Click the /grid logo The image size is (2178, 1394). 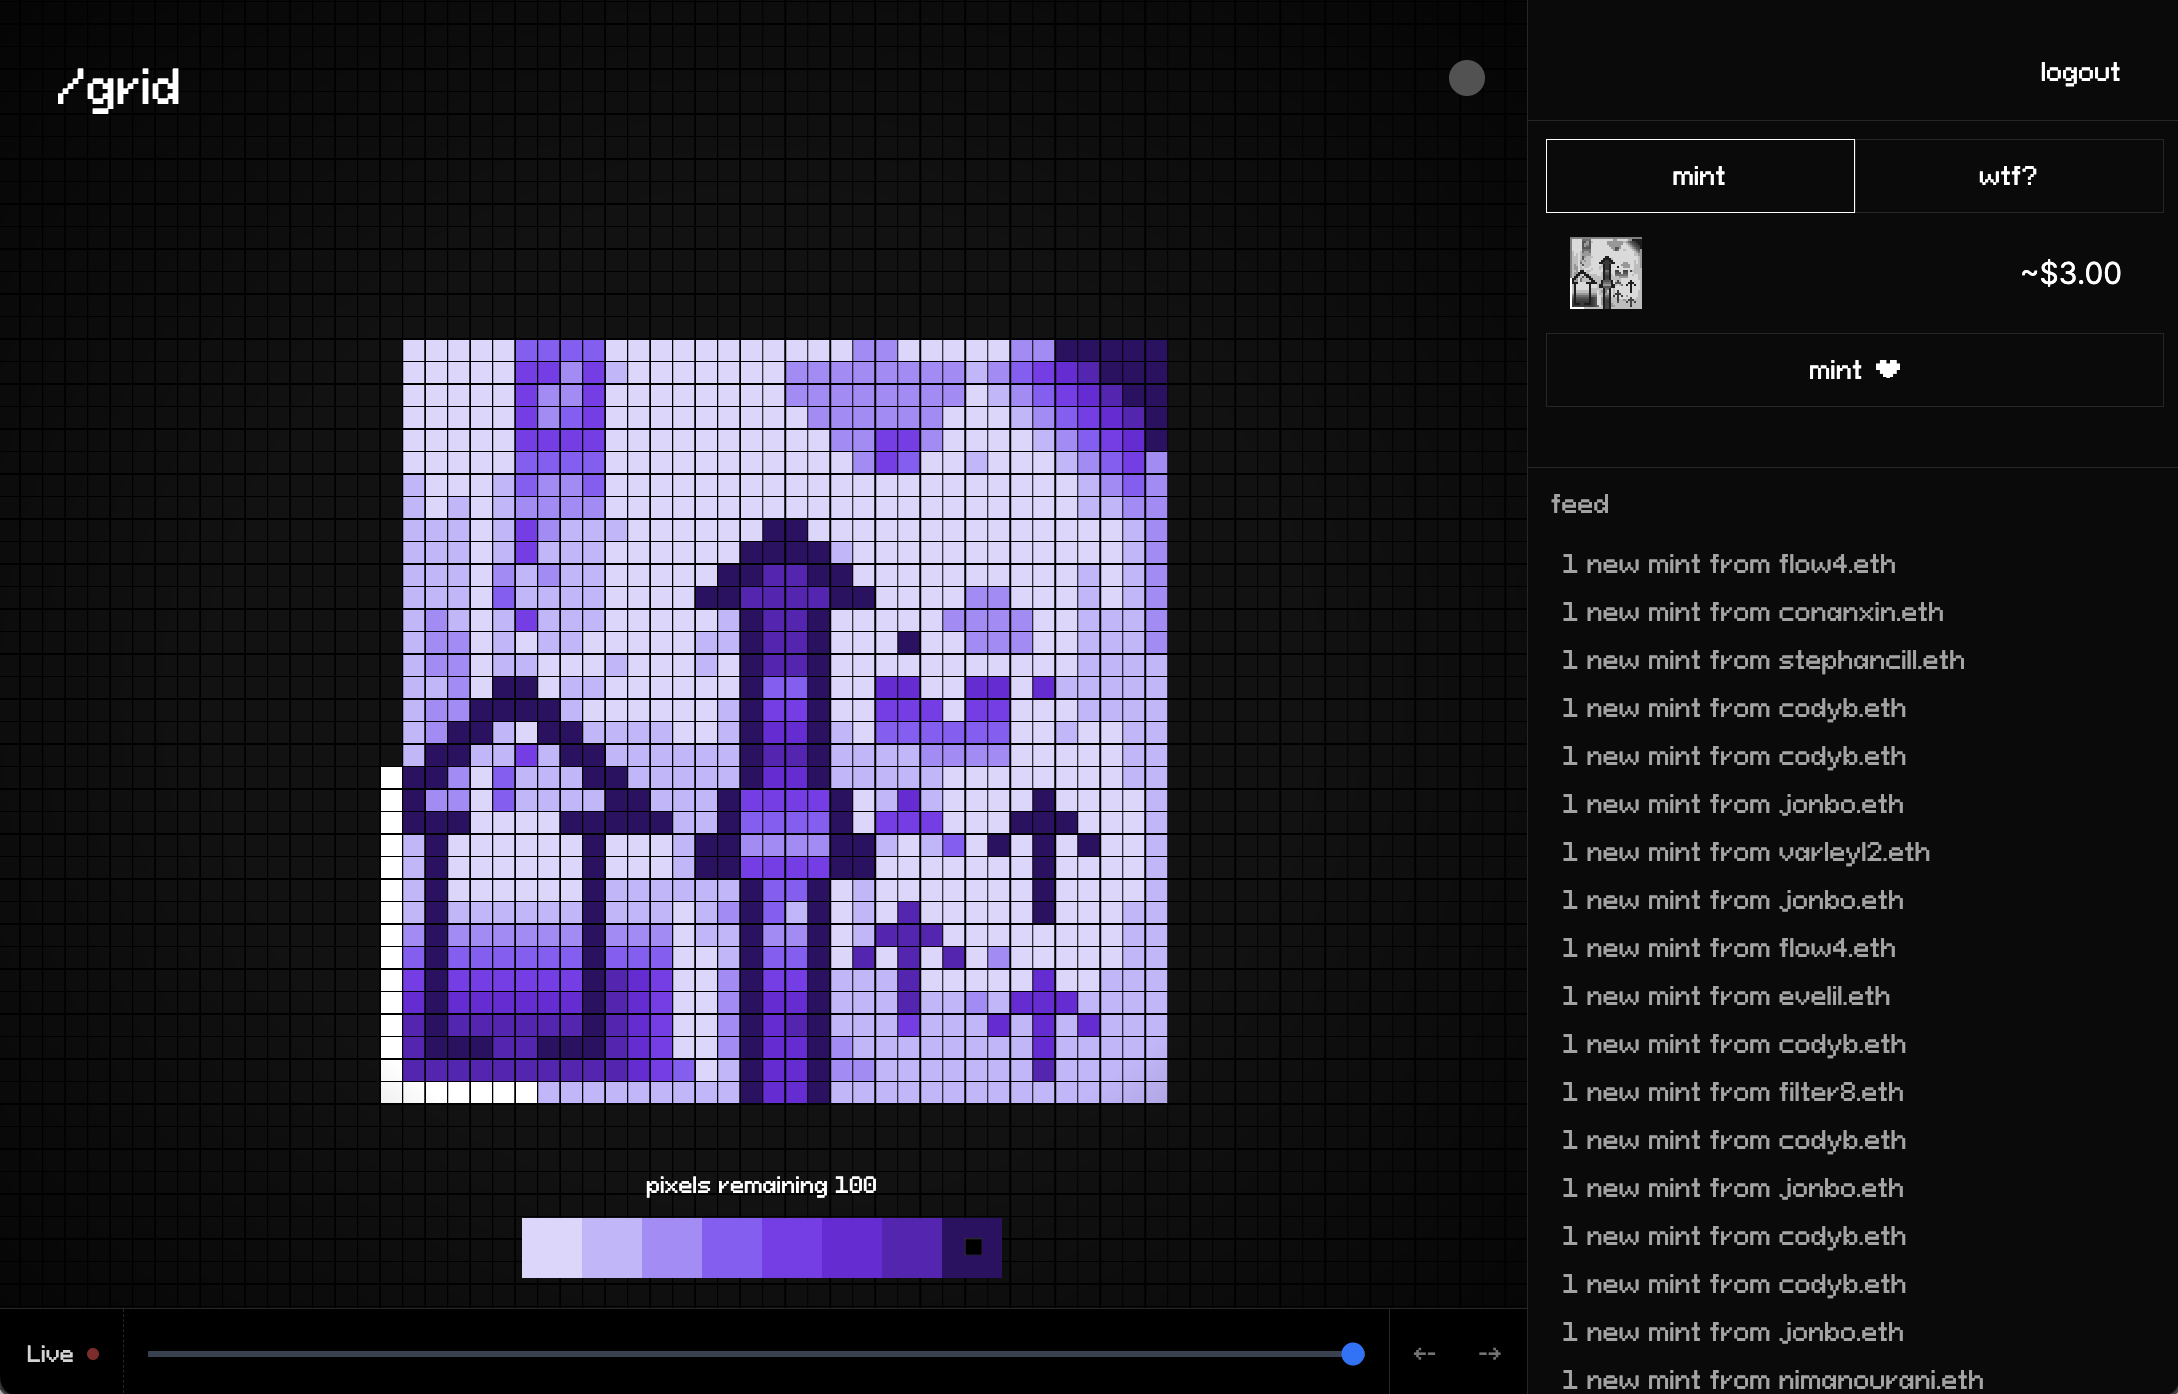click(x=118, y=88)
